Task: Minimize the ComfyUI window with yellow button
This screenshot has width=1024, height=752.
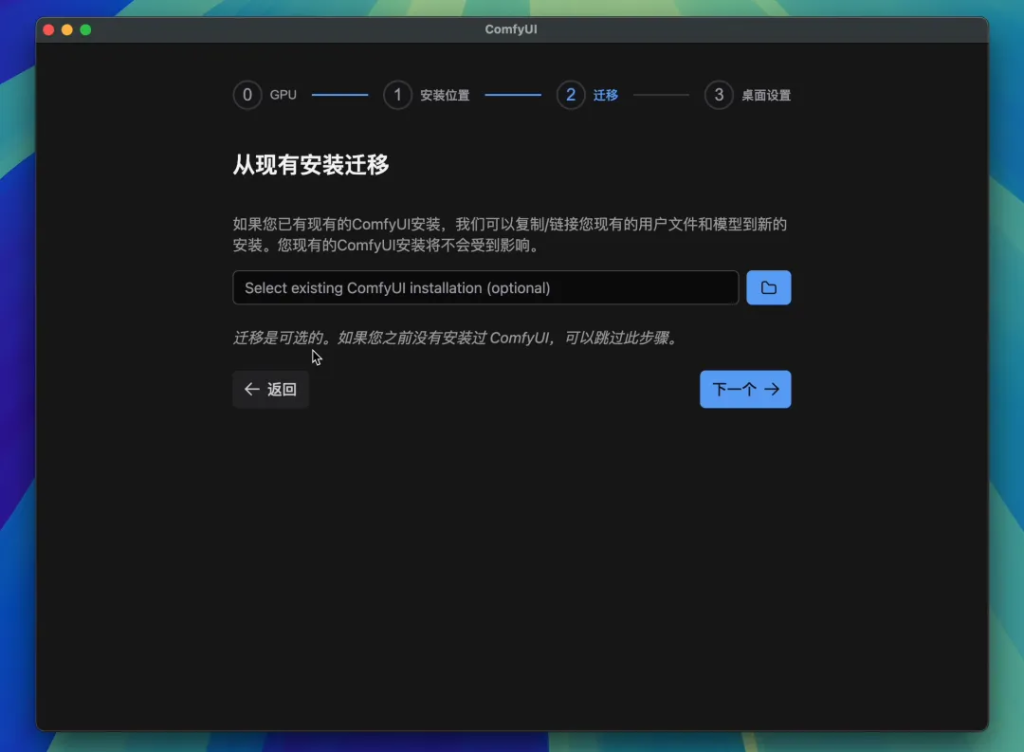Action: tap(67, 29)
